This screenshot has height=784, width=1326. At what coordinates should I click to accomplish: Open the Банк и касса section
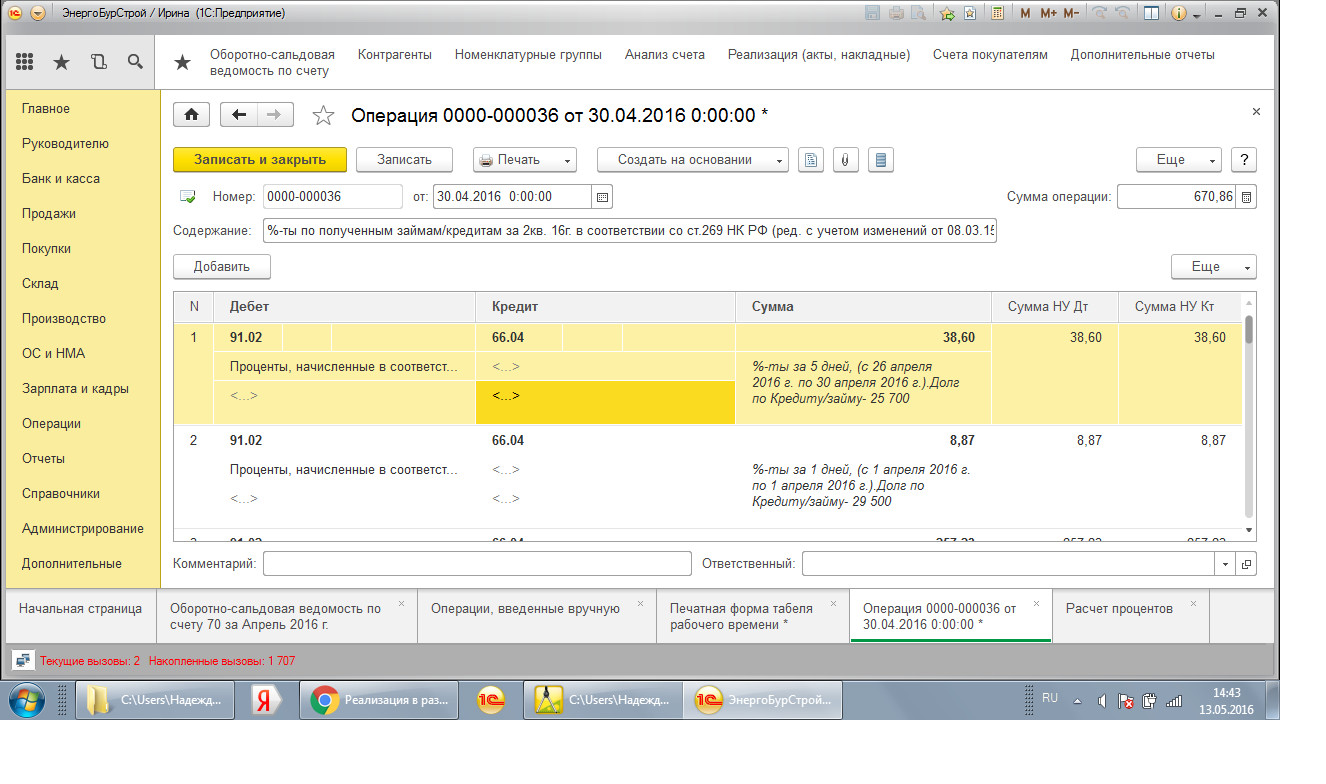tap(61, 178)
